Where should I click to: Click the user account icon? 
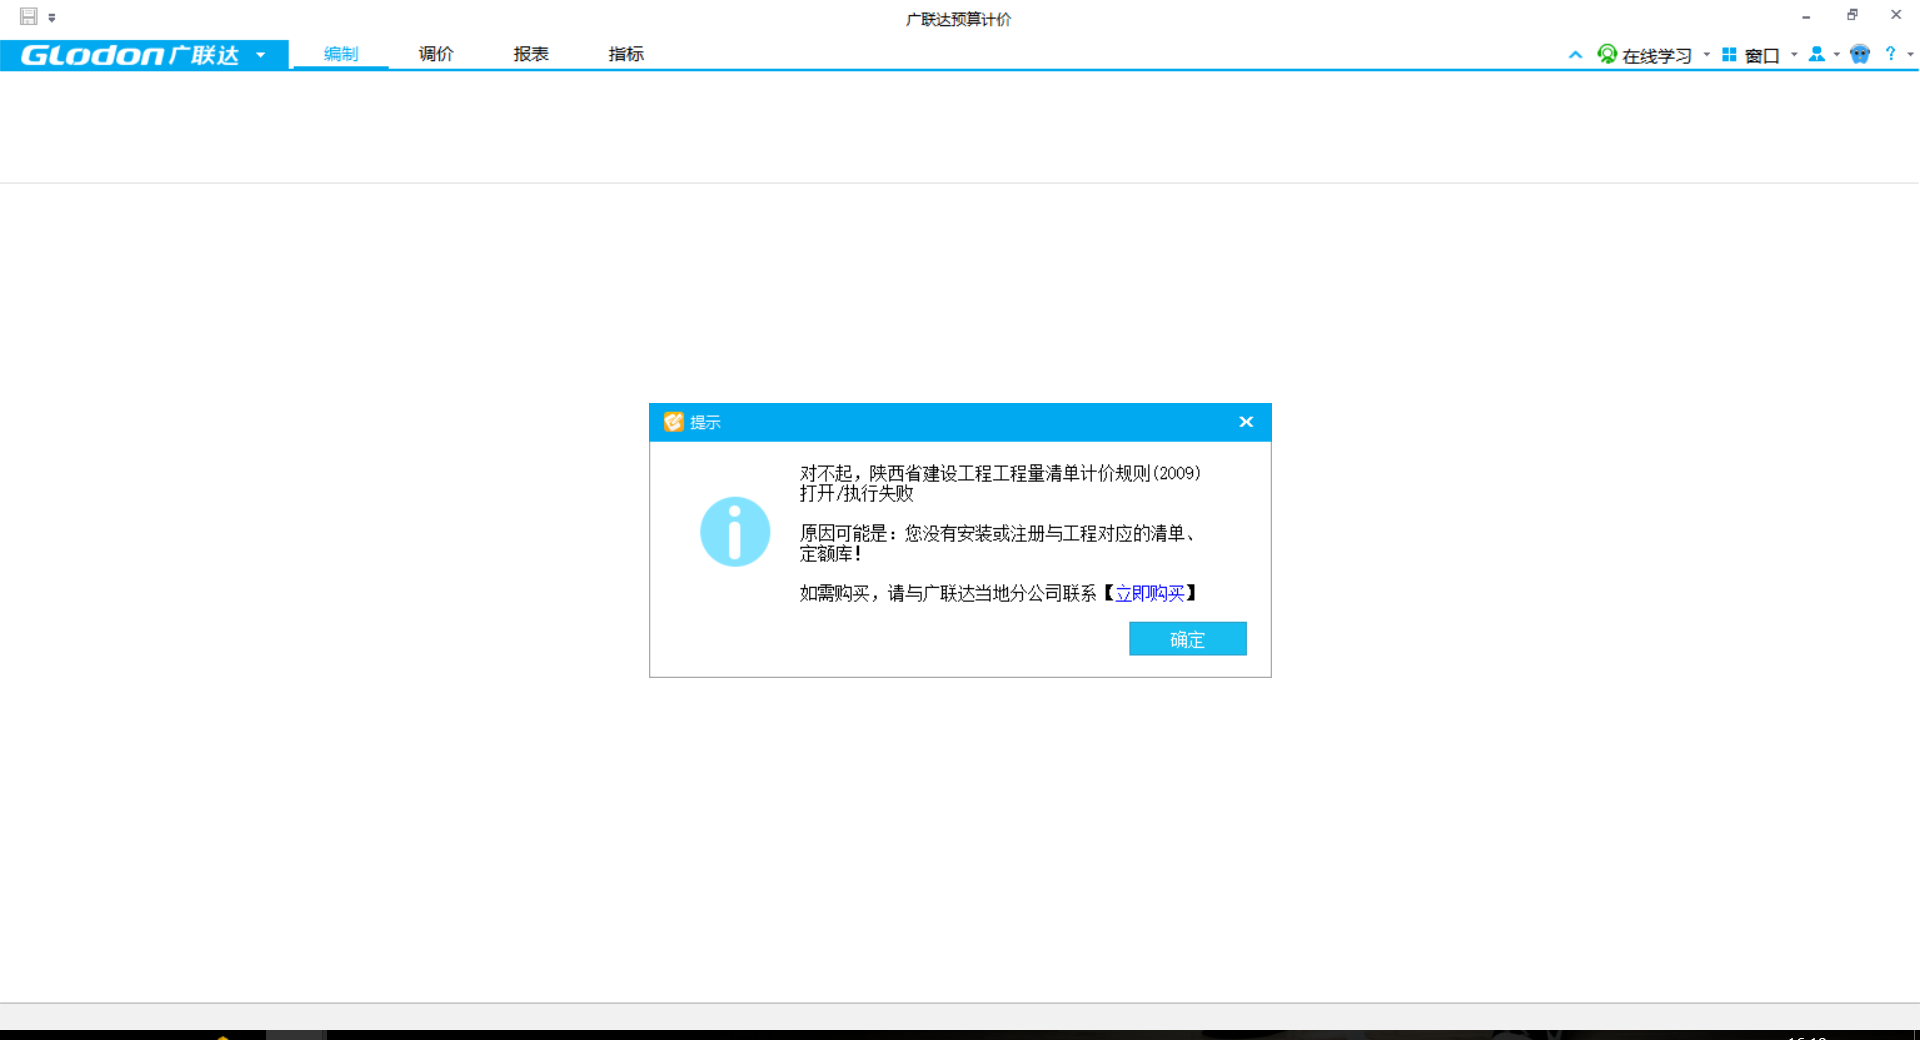tap(1817, 54)
